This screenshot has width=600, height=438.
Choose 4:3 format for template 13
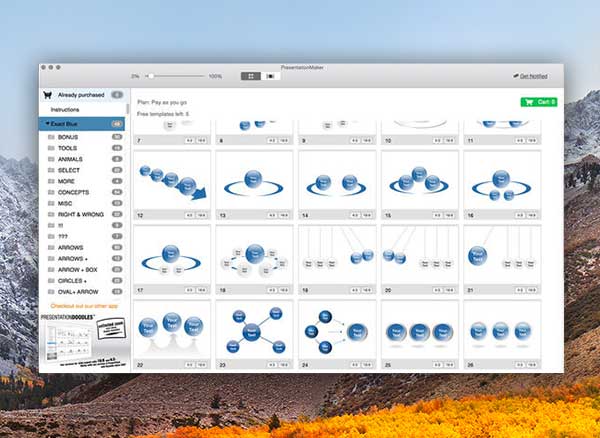click(272, 215)
